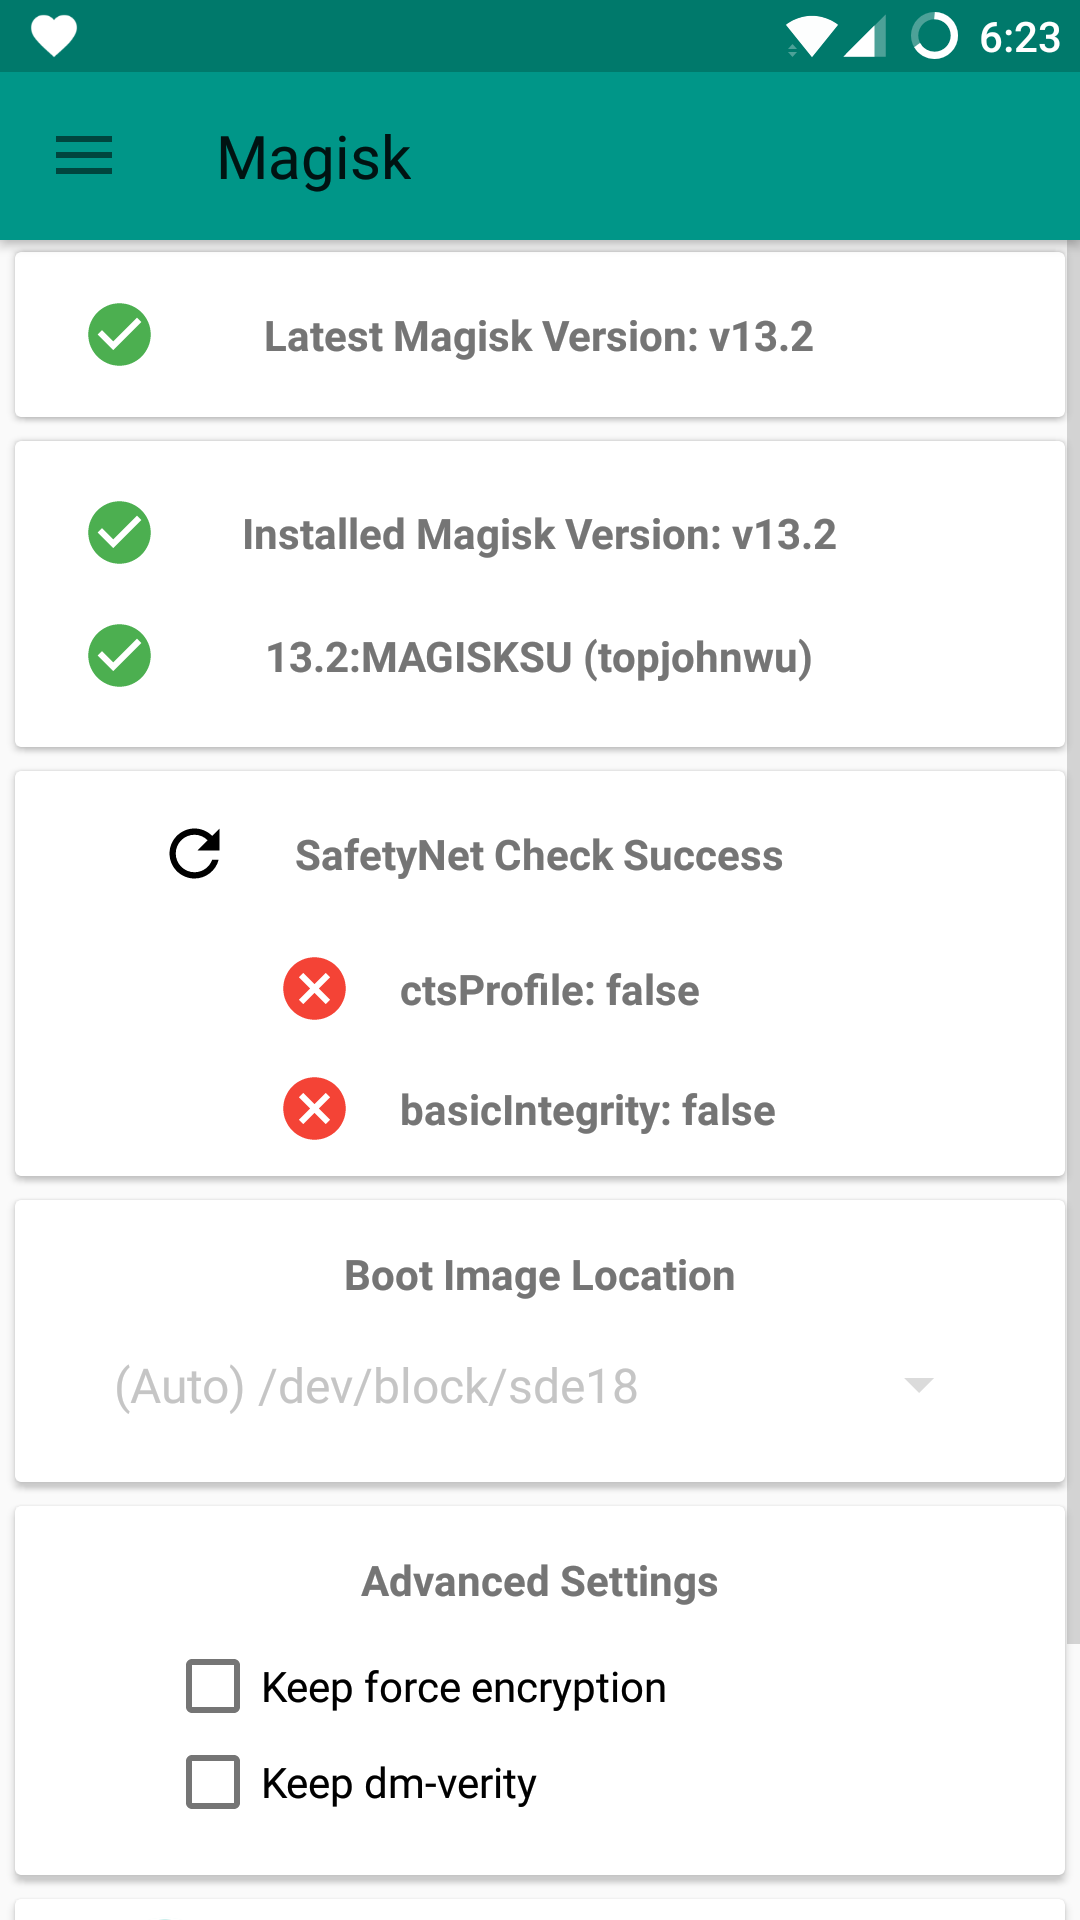Expand the boot image selector showing /dev/block/sde18
Image resolution: width=1080 pixels, height=1920 pixels.
coord(540,1386)
